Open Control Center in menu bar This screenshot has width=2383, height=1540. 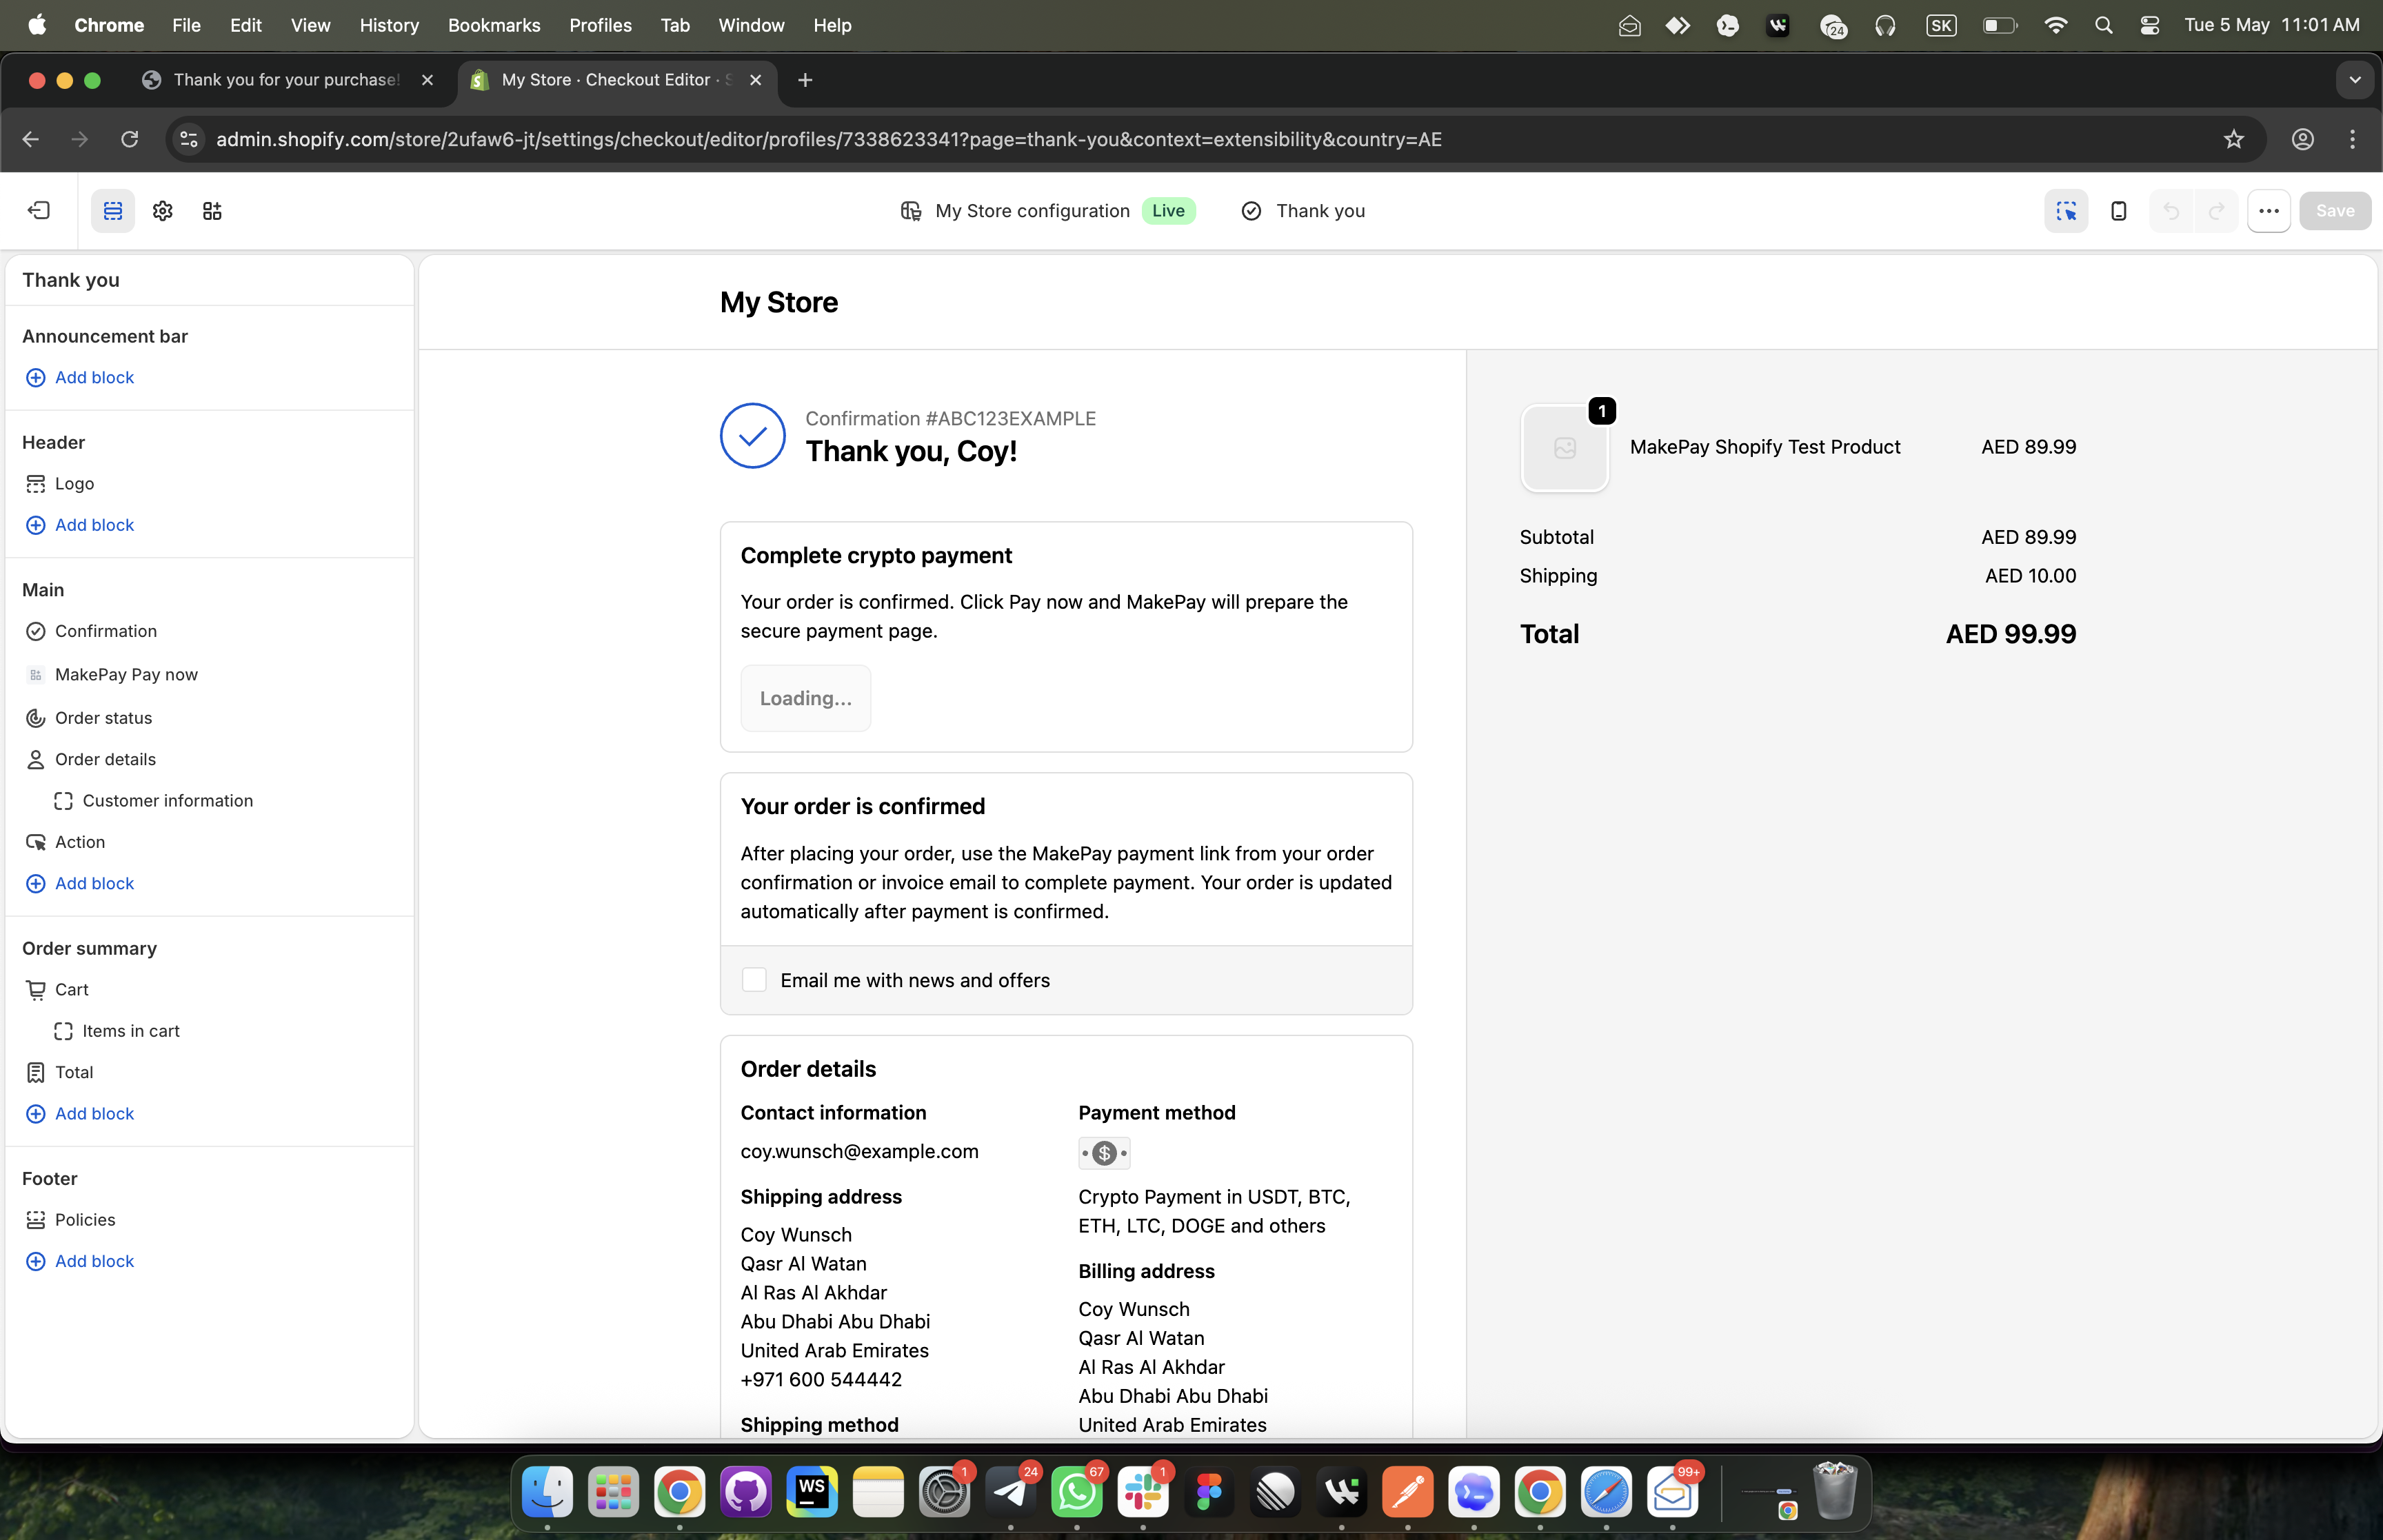point(2150,25)
